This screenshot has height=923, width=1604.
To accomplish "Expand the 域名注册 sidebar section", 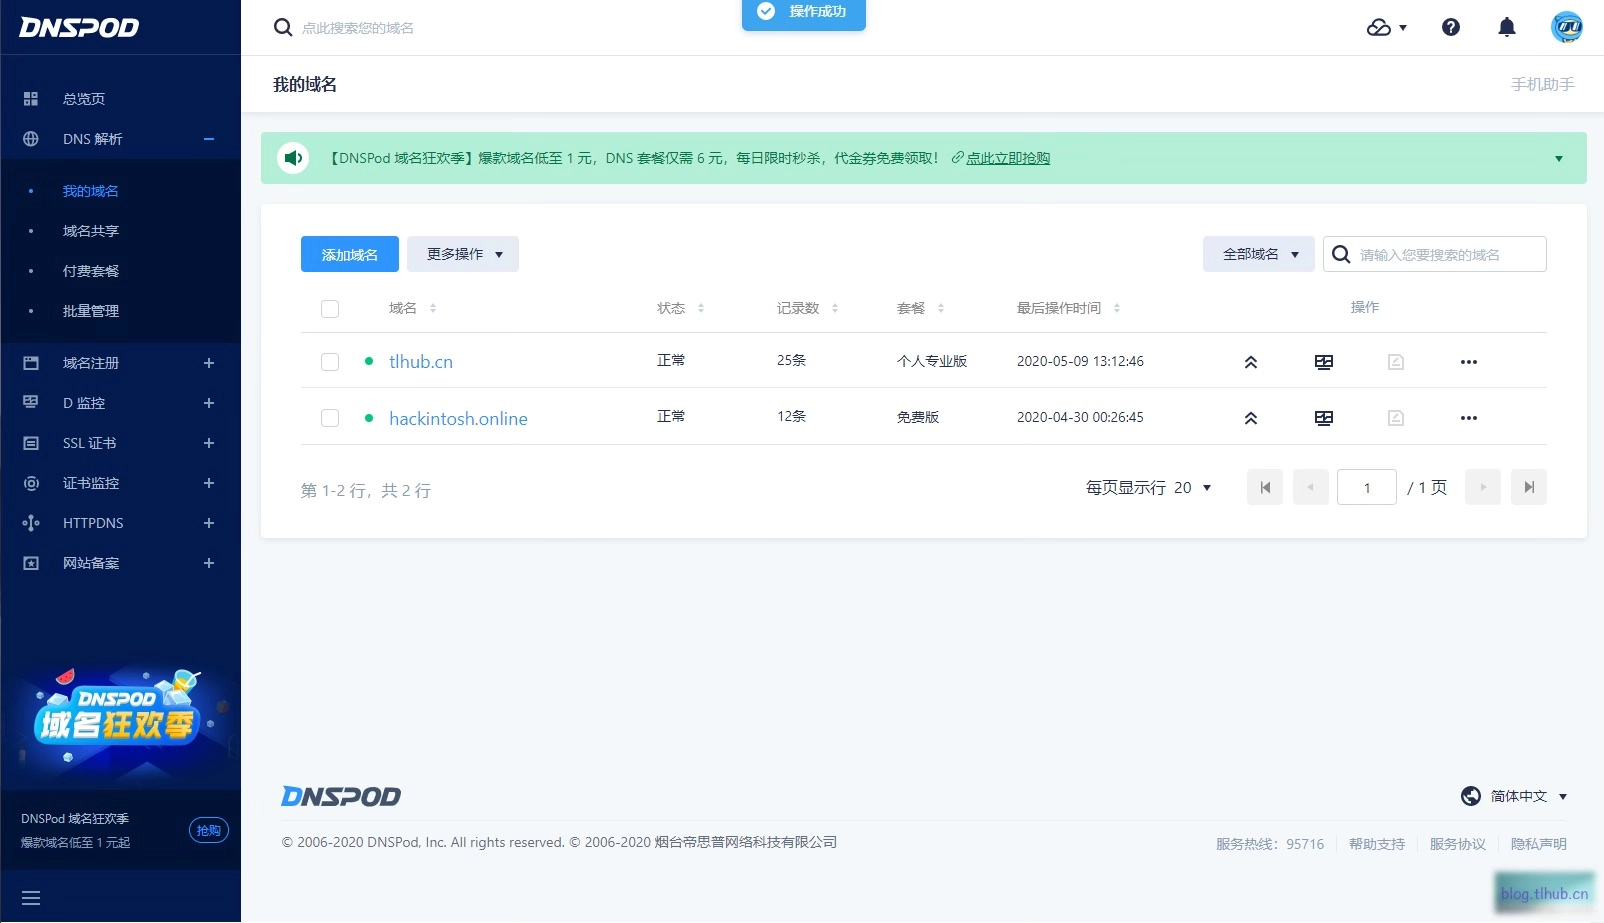I will click(209, 363).
